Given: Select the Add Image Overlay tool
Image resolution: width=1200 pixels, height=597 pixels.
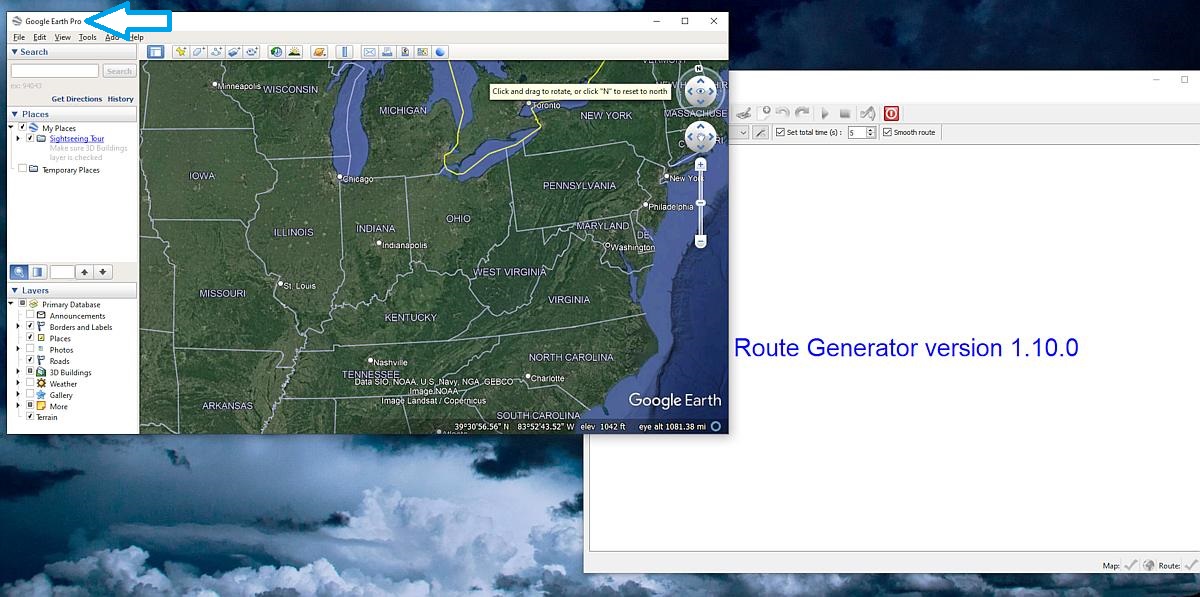Looking at the screenshot, I should coord(233,52).
